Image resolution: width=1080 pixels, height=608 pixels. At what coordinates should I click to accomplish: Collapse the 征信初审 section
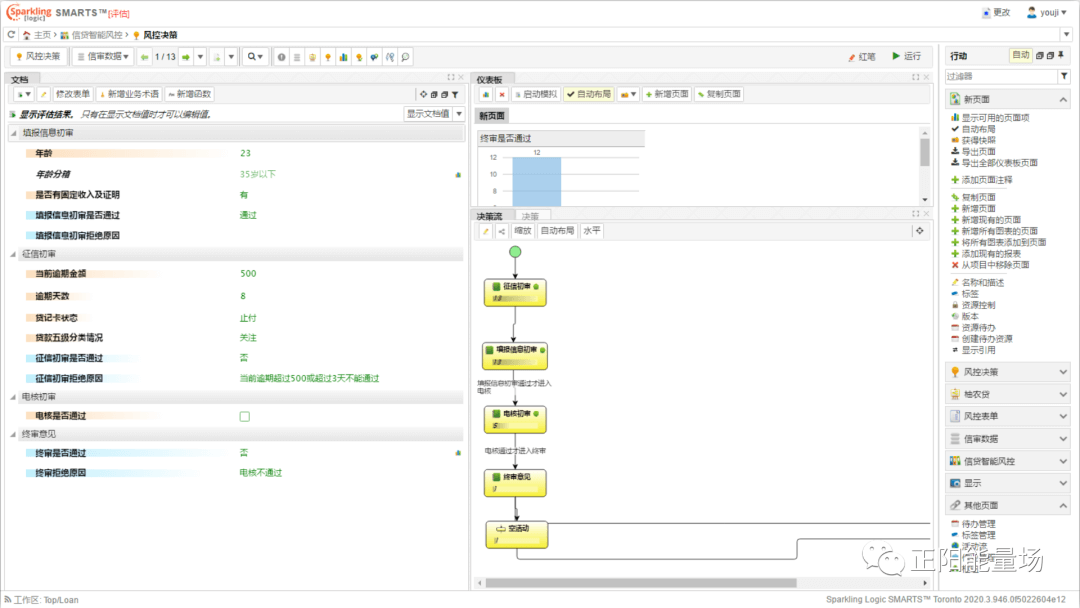click(13, 254)
